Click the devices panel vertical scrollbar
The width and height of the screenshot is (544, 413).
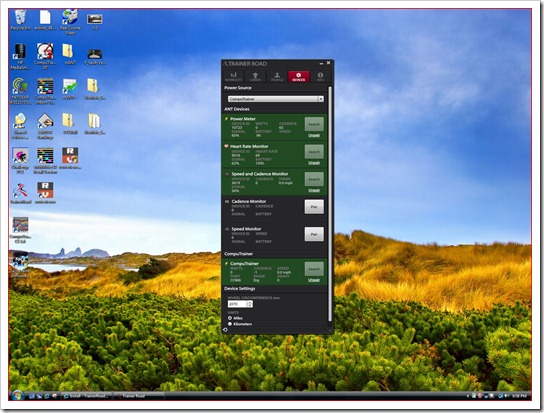pyautogui.click(x=330, y=204)
